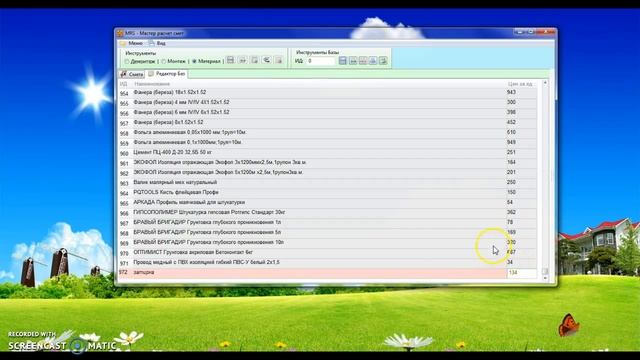Click fourth icon with arrow in Инструменты group
The height and width of the screenshot is (360, 640).
pos(267,60)
